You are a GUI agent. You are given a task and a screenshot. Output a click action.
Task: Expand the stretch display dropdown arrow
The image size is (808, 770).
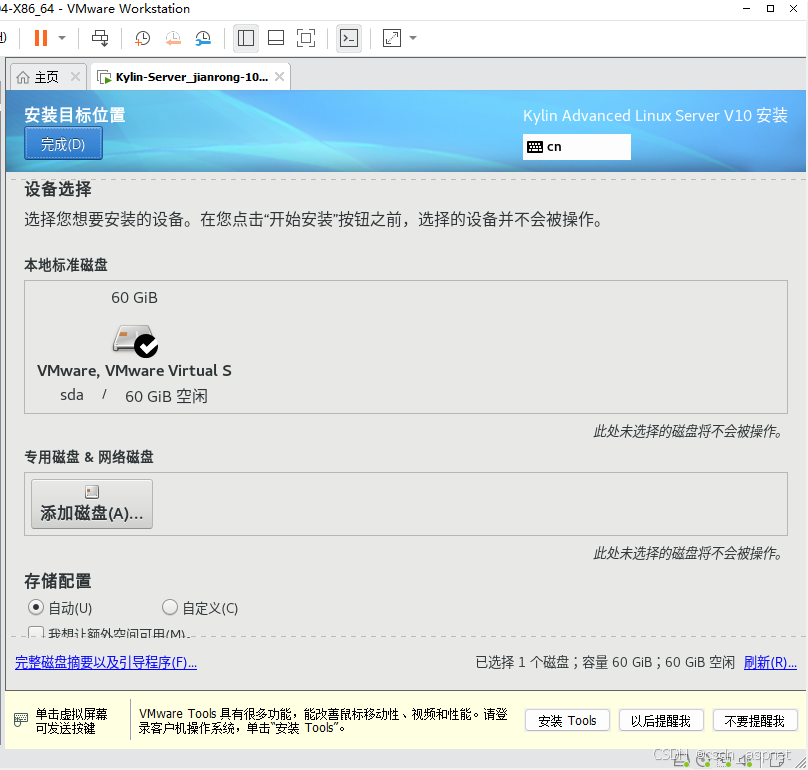tap(413, 38)
